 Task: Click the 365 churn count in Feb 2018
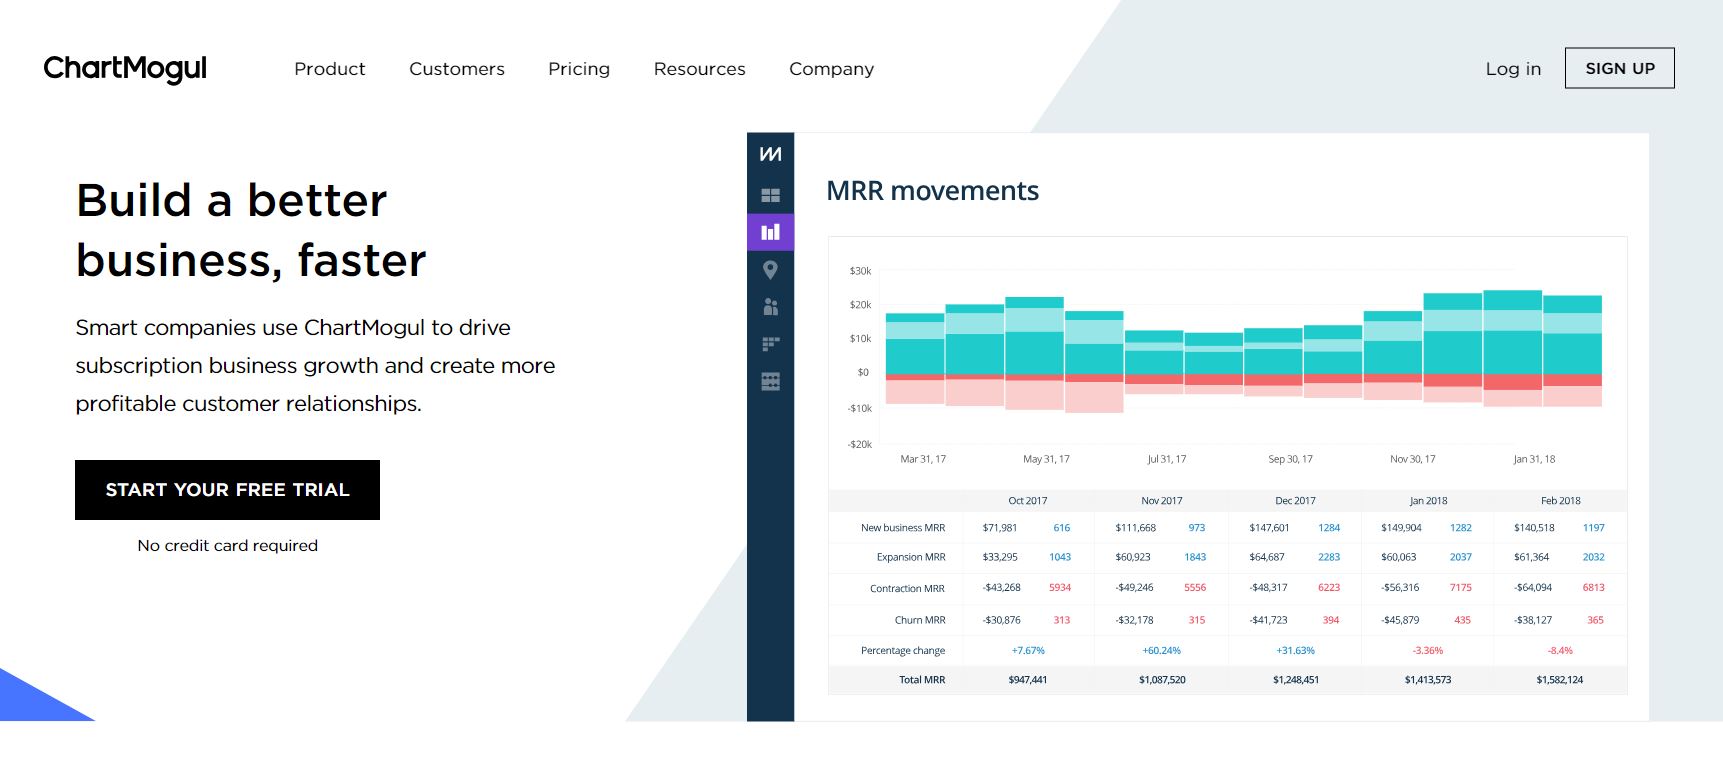click(x=1596, y=620)
